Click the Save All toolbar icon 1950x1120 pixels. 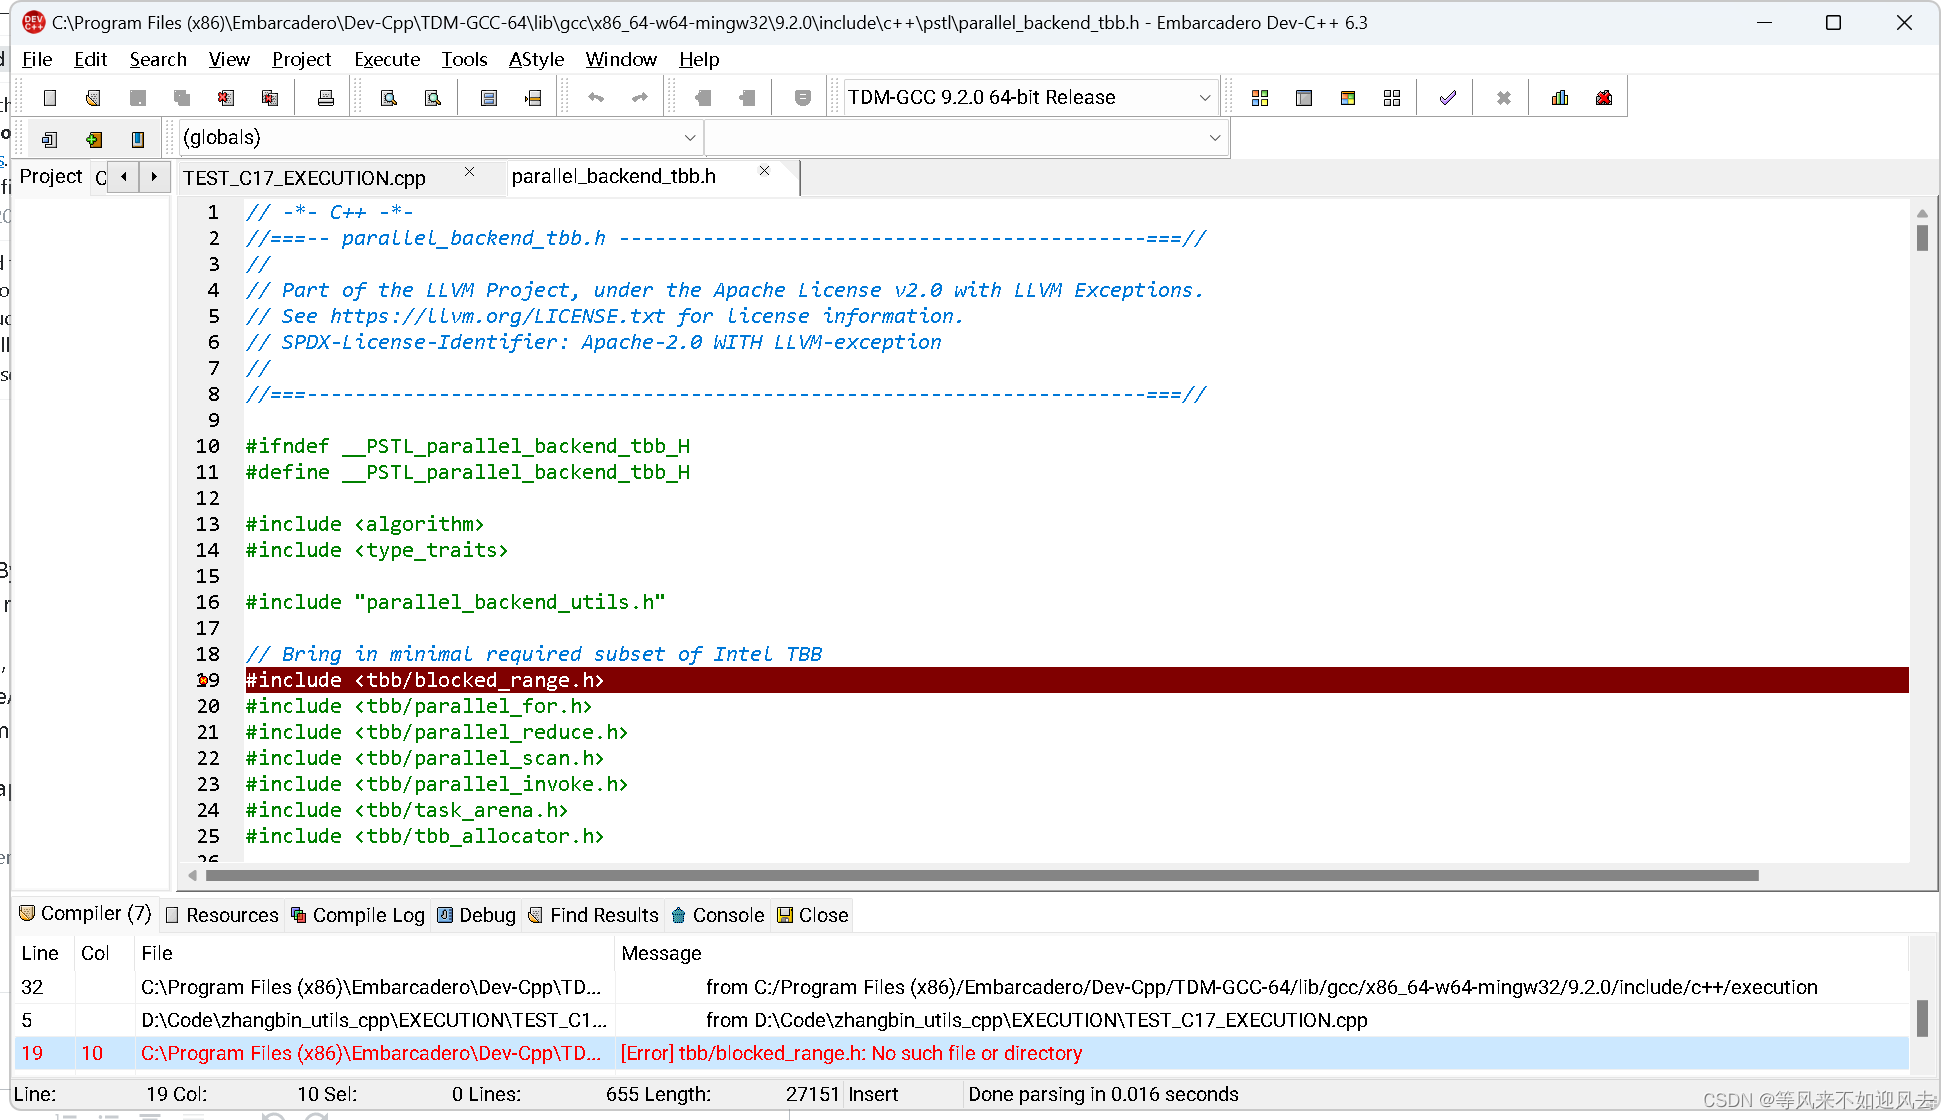point(182,98)
